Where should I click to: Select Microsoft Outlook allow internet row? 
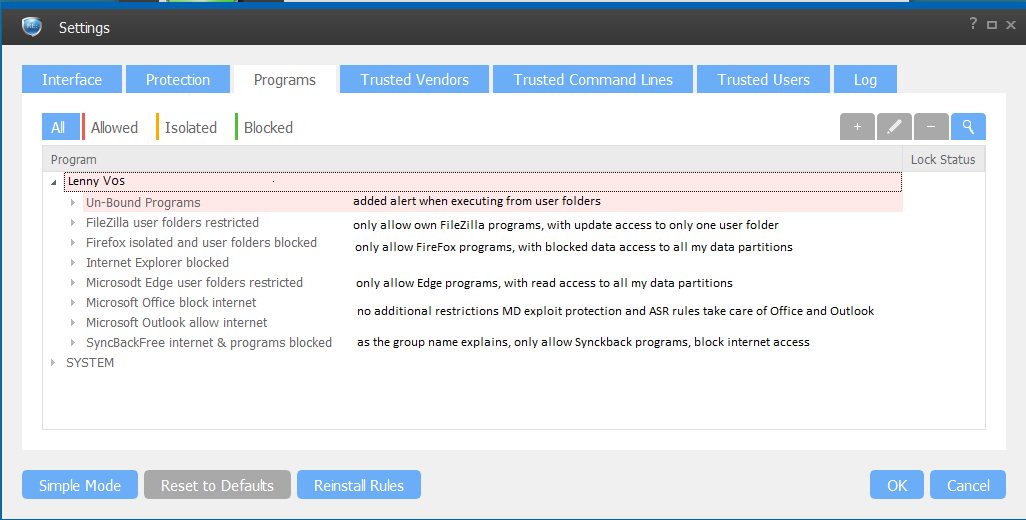(x=177, y=322)
